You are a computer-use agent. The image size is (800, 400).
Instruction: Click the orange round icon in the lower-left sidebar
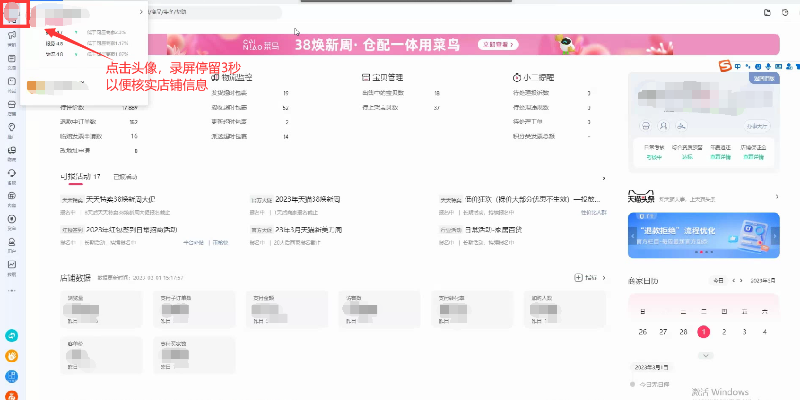(12, 356)
